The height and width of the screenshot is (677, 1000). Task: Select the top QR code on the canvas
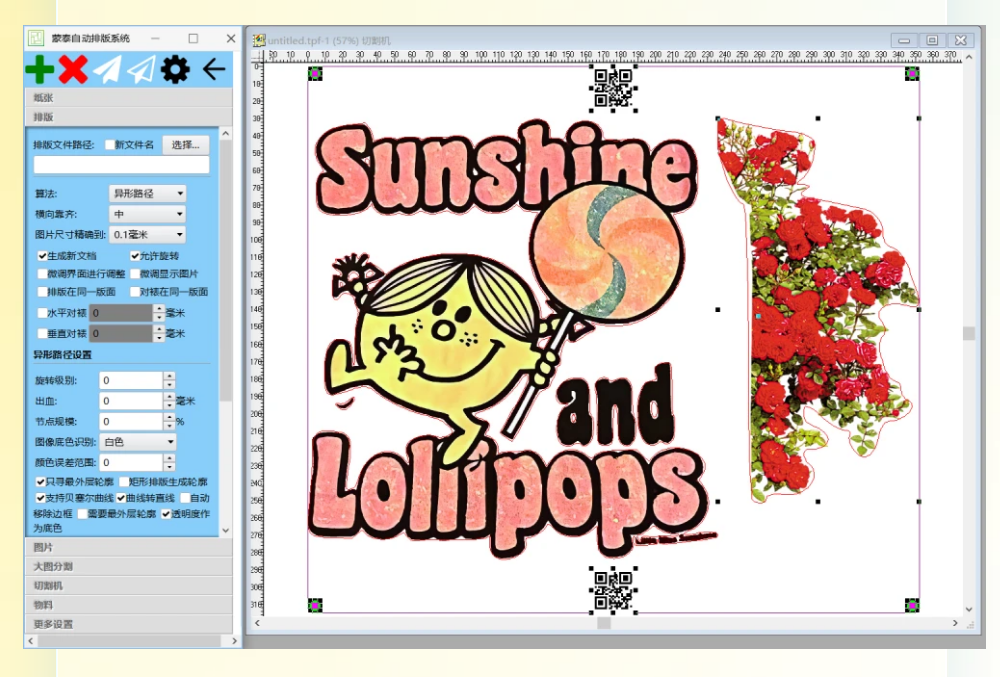pyautogui.click(x=613, y=88)
